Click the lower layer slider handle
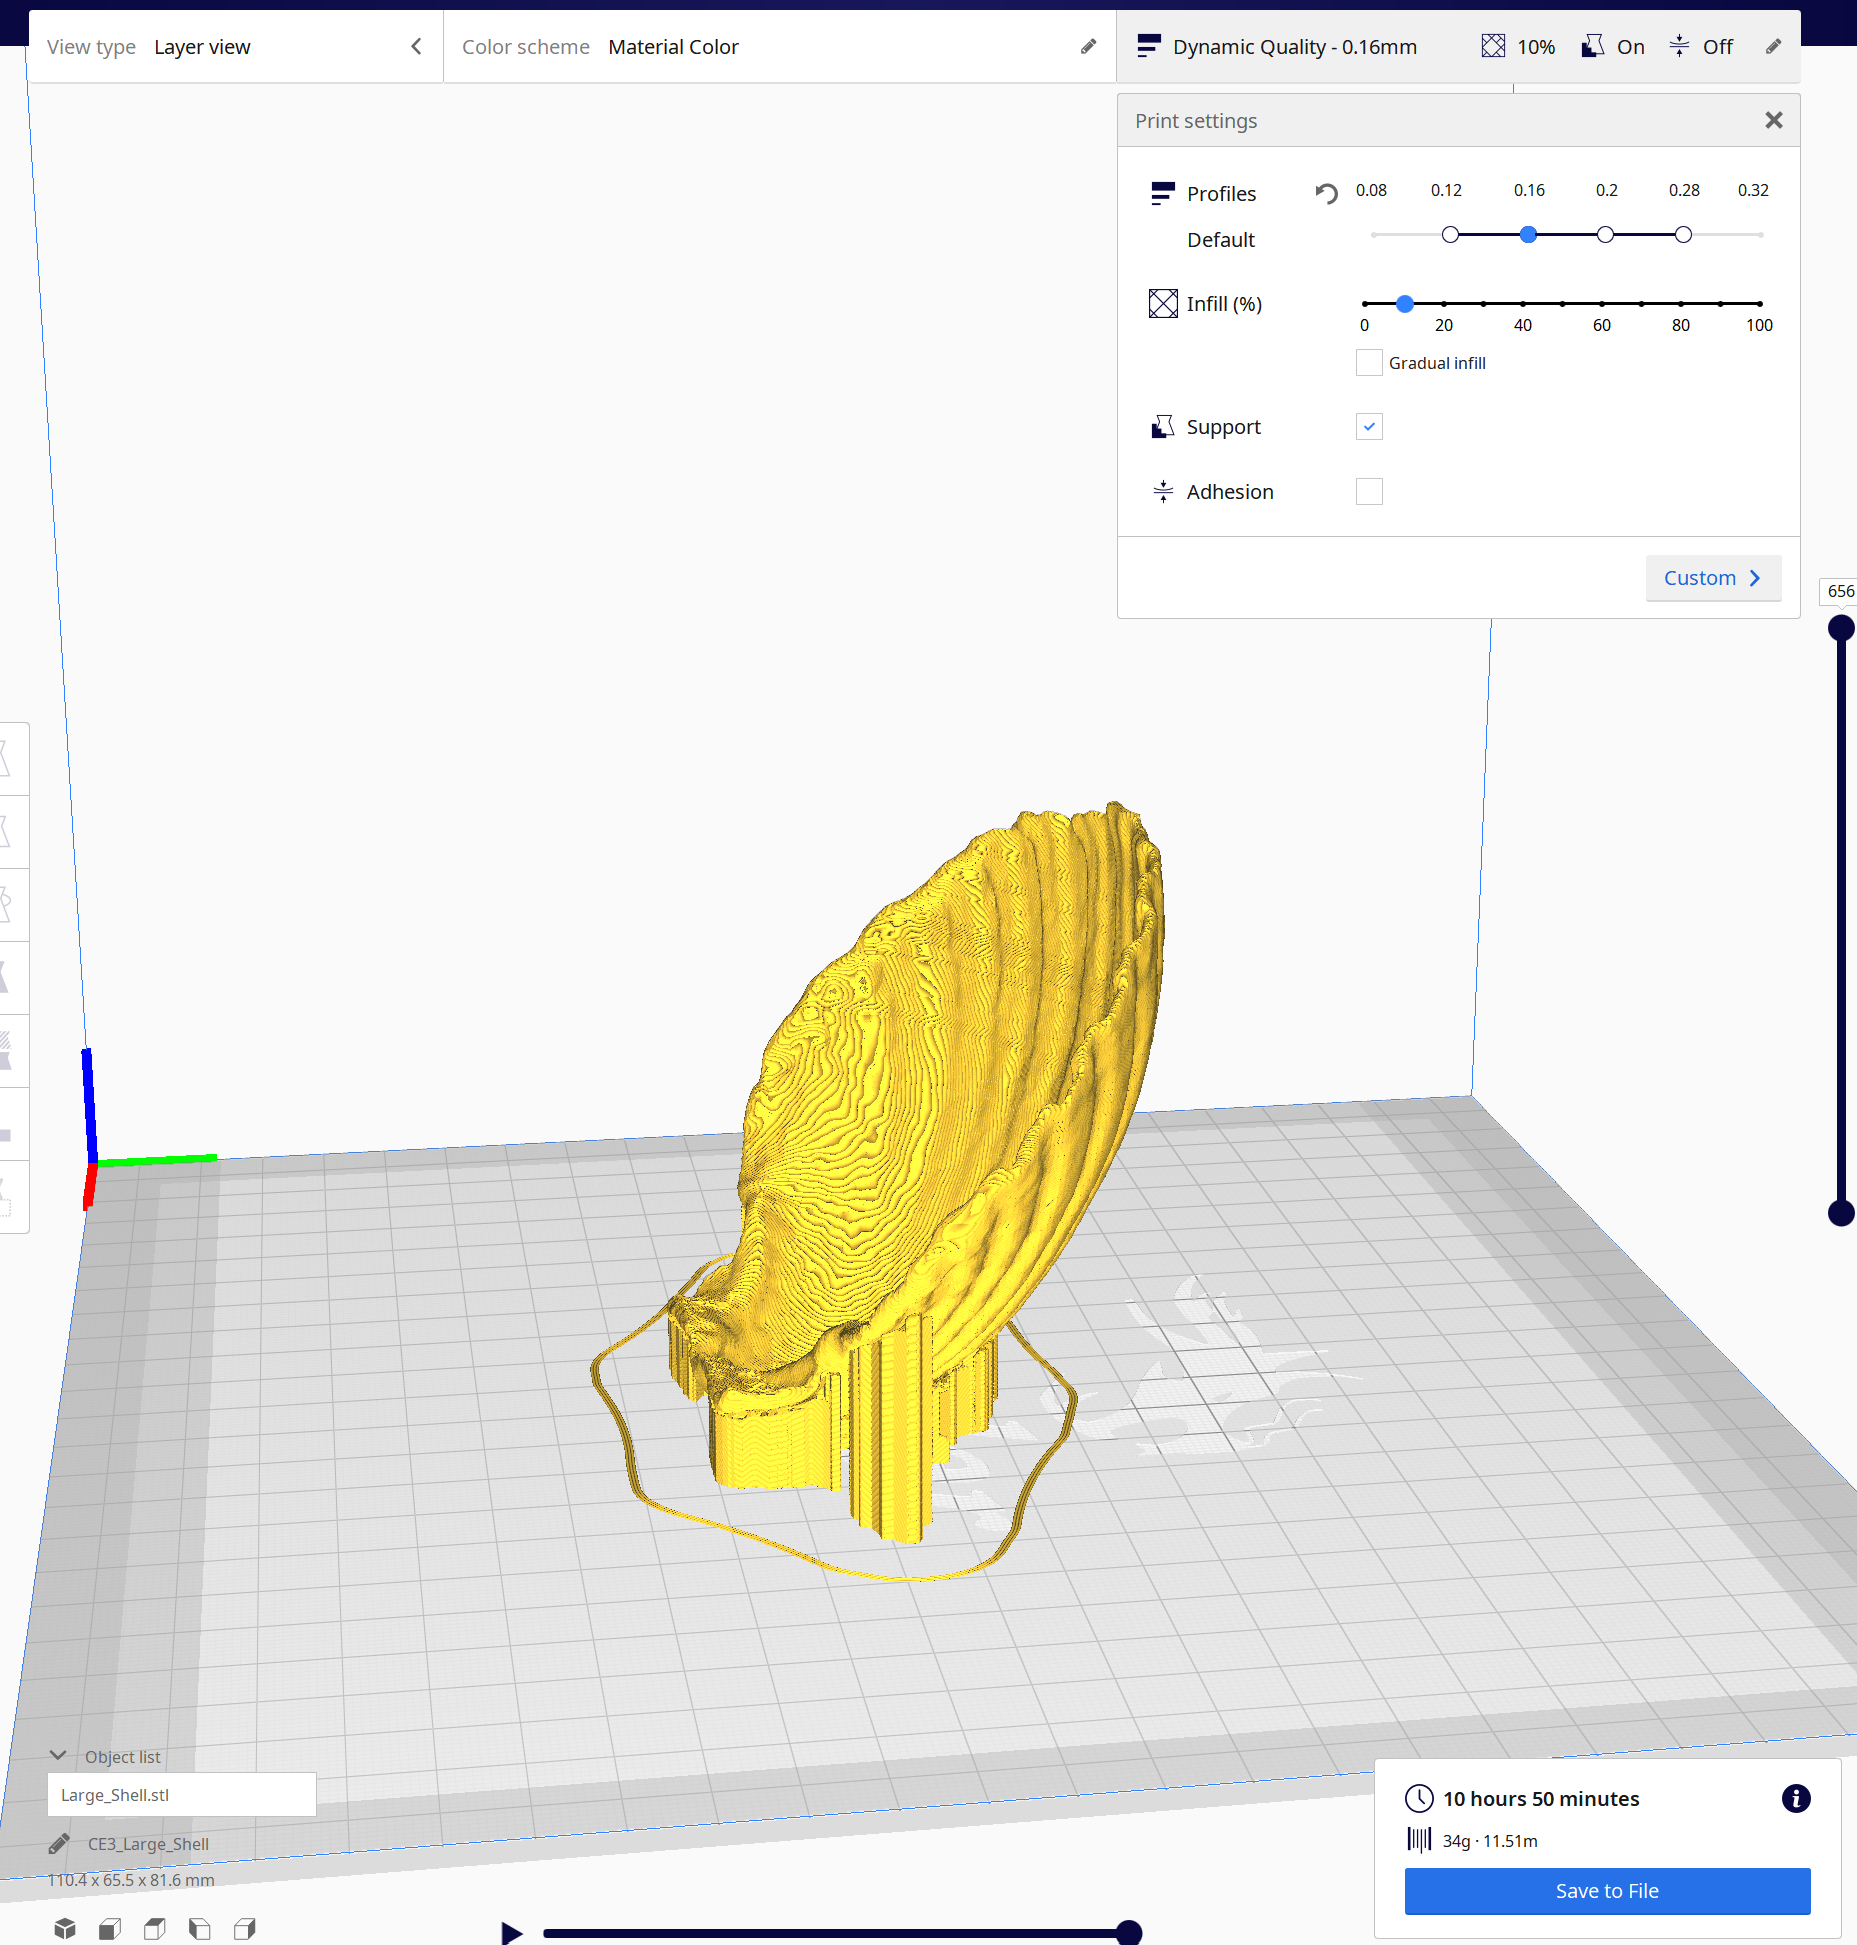This screenshot has width=1857, height=1945. click(1841, 1213)
